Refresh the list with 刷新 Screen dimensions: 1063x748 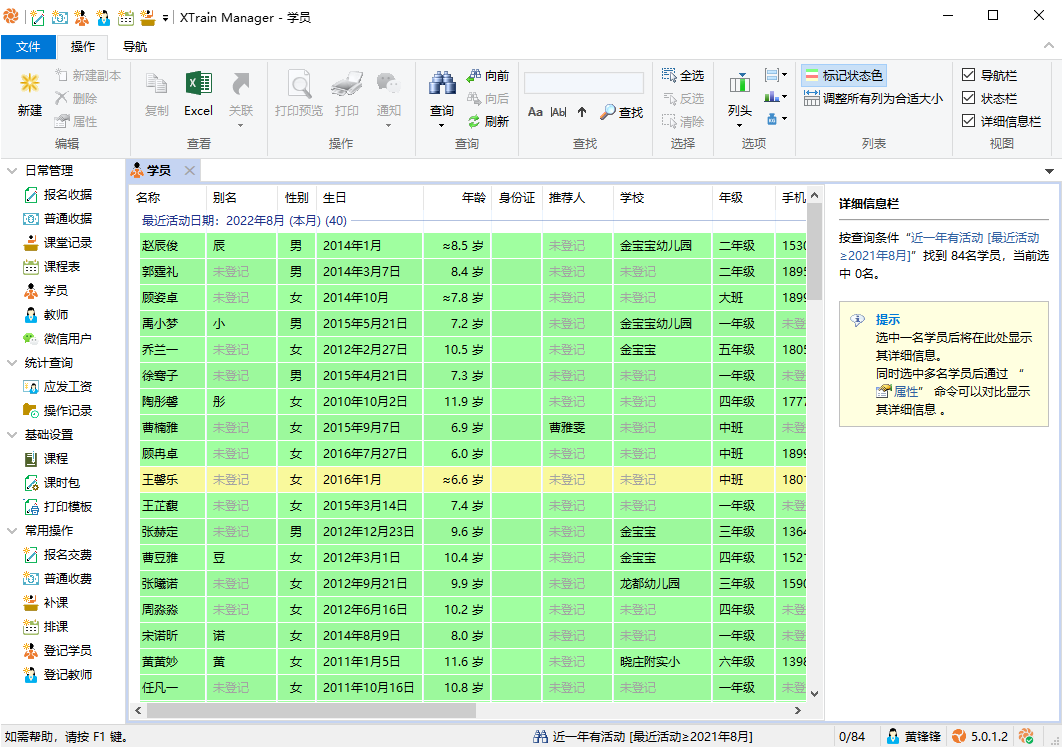[488, 121]
